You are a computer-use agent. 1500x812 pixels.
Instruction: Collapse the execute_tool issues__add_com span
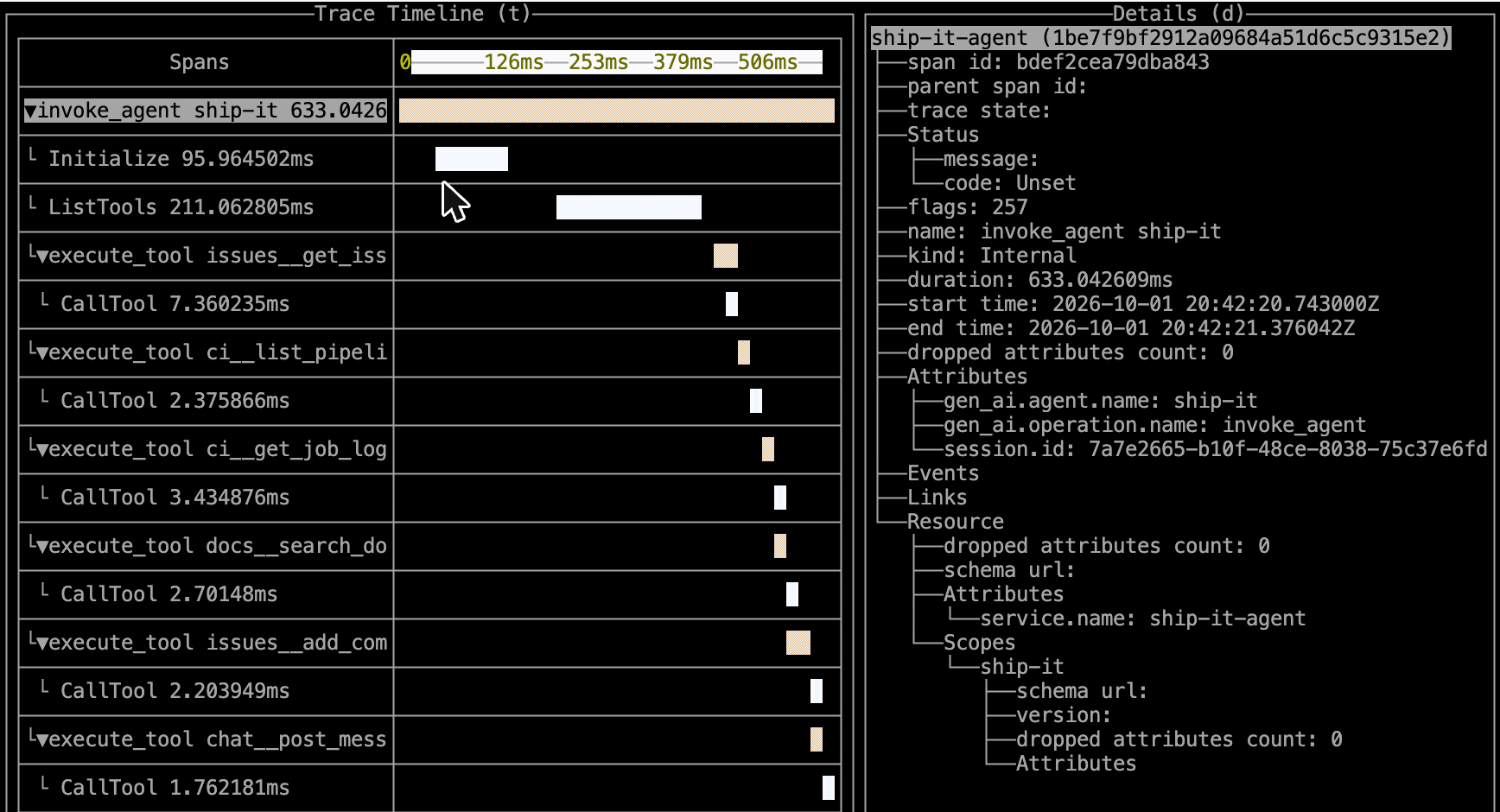pos(42,643)
